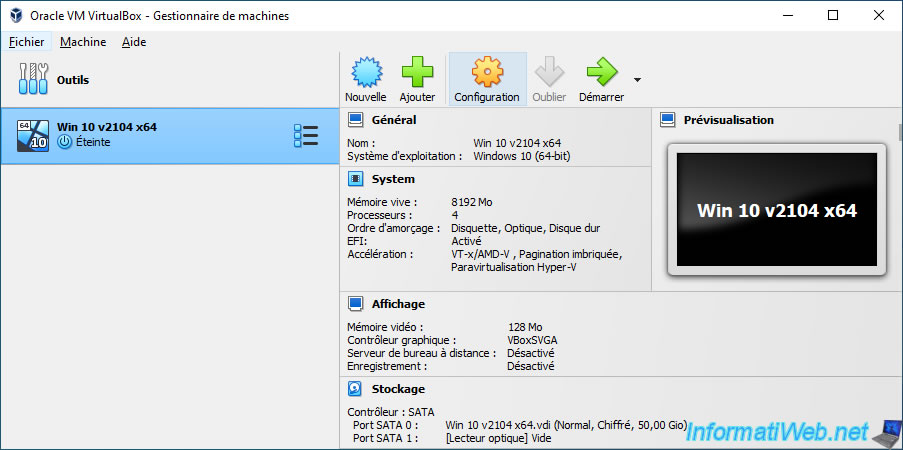Click the Nouvelle (new VM) toolbar icon
903x450 pixels.
pyautogui.click(x=366, y=72)
